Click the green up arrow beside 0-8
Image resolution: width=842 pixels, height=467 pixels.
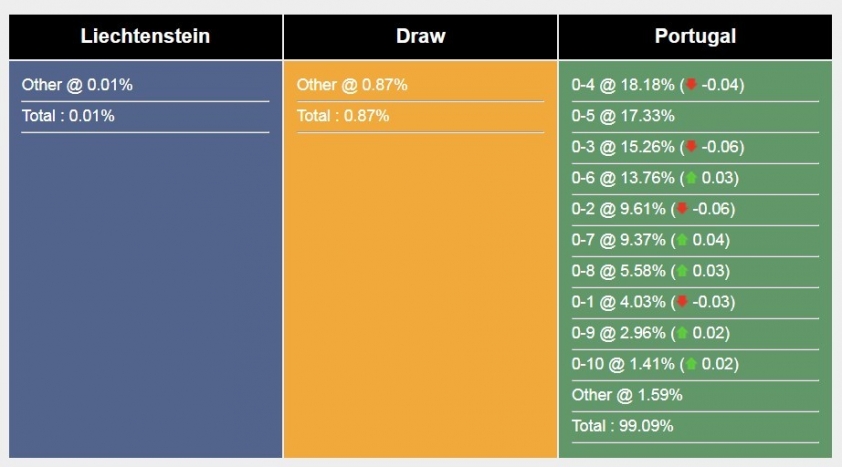tap(683, 271)
